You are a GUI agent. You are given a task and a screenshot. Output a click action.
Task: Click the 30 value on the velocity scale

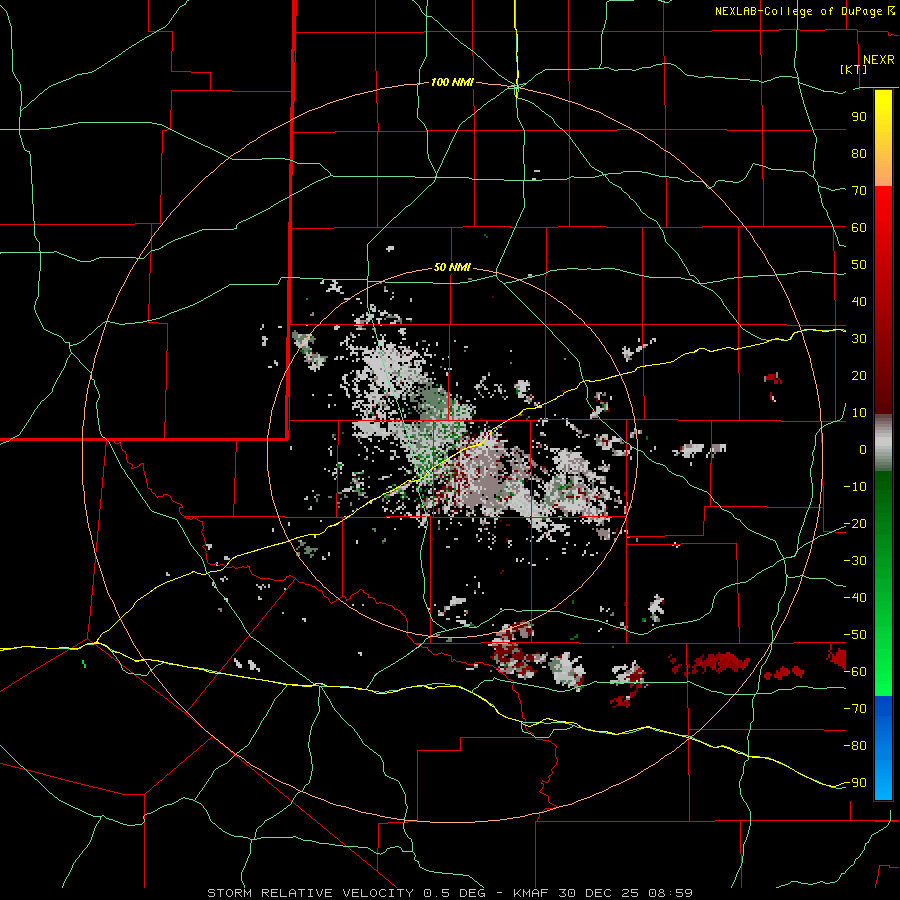coord(859,339)
